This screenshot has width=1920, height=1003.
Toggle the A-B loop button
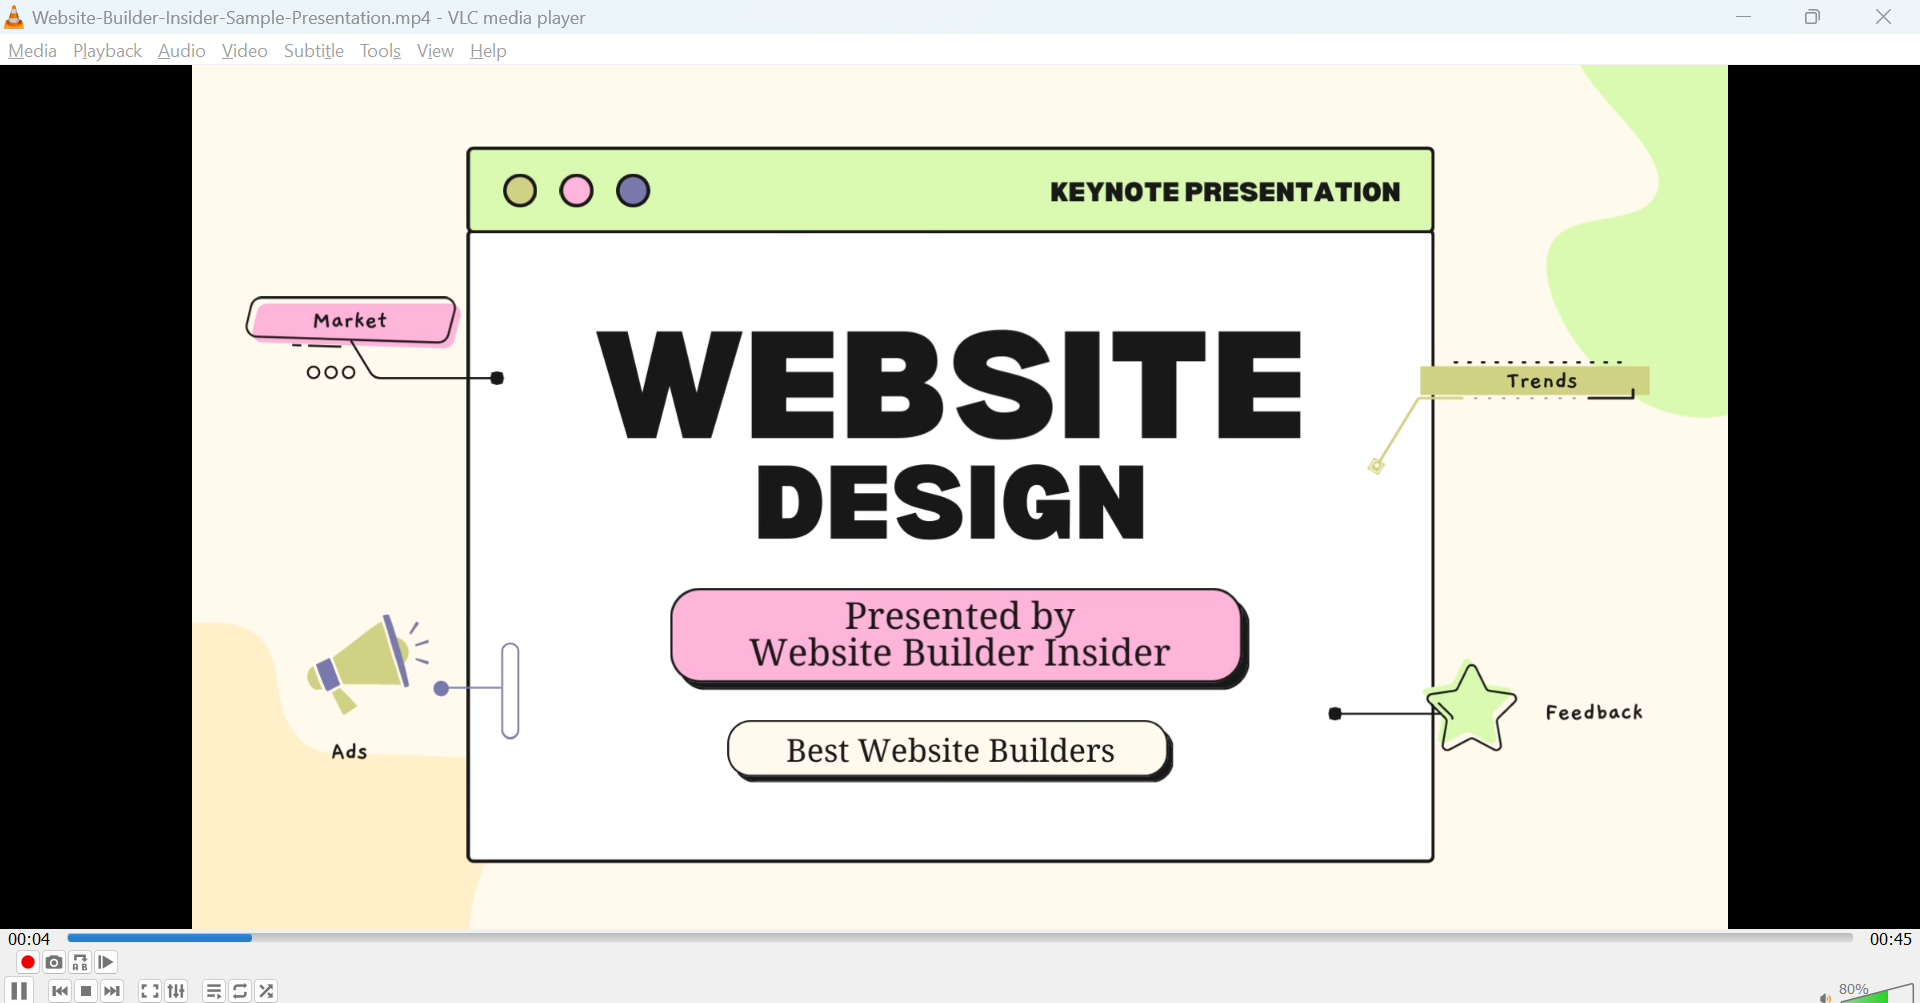(x=80, y=962)
